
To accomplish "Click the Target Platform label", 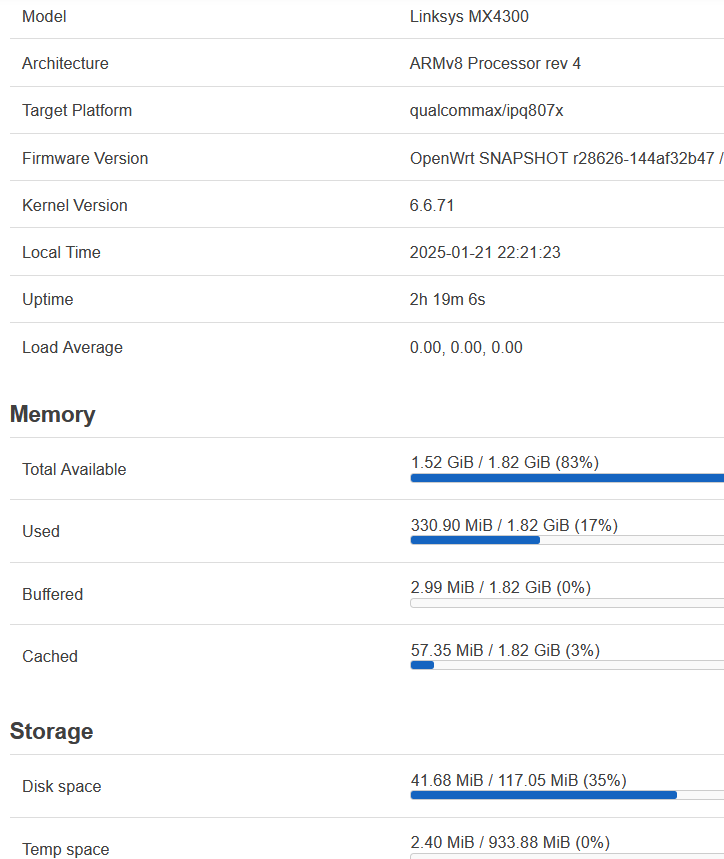I will (x=77, y=111).
